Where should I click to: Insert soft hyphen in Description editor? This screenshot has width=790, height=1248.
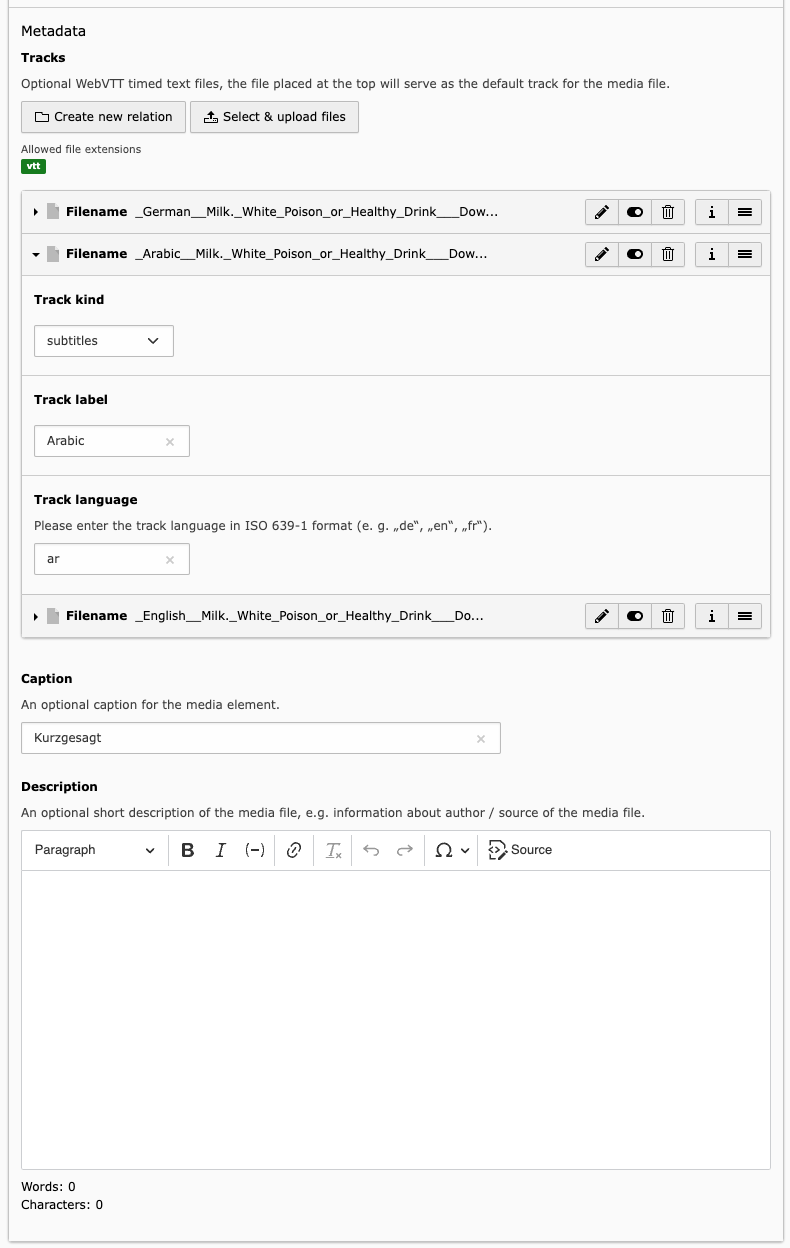255,850
